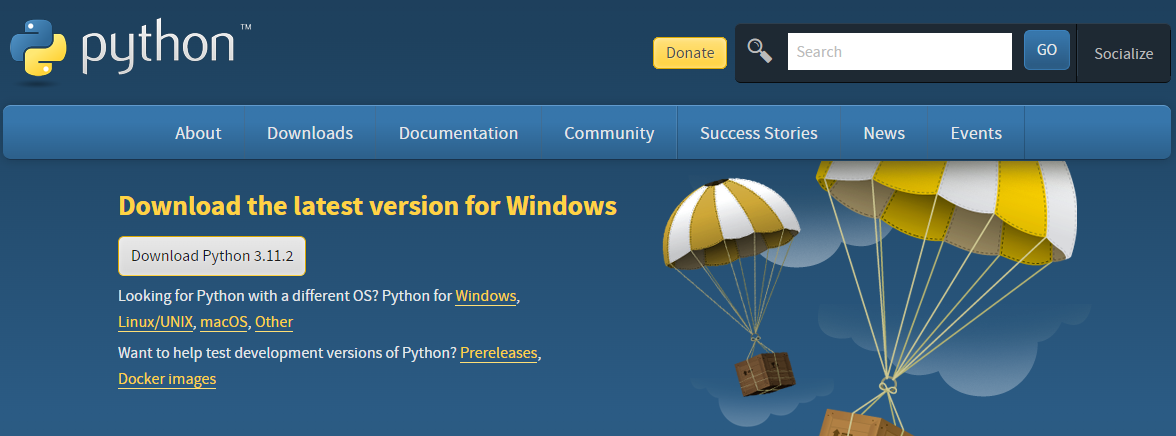Follow the Linux/UNIX download link
The image size is (1176, 436).
click(156, 323)
